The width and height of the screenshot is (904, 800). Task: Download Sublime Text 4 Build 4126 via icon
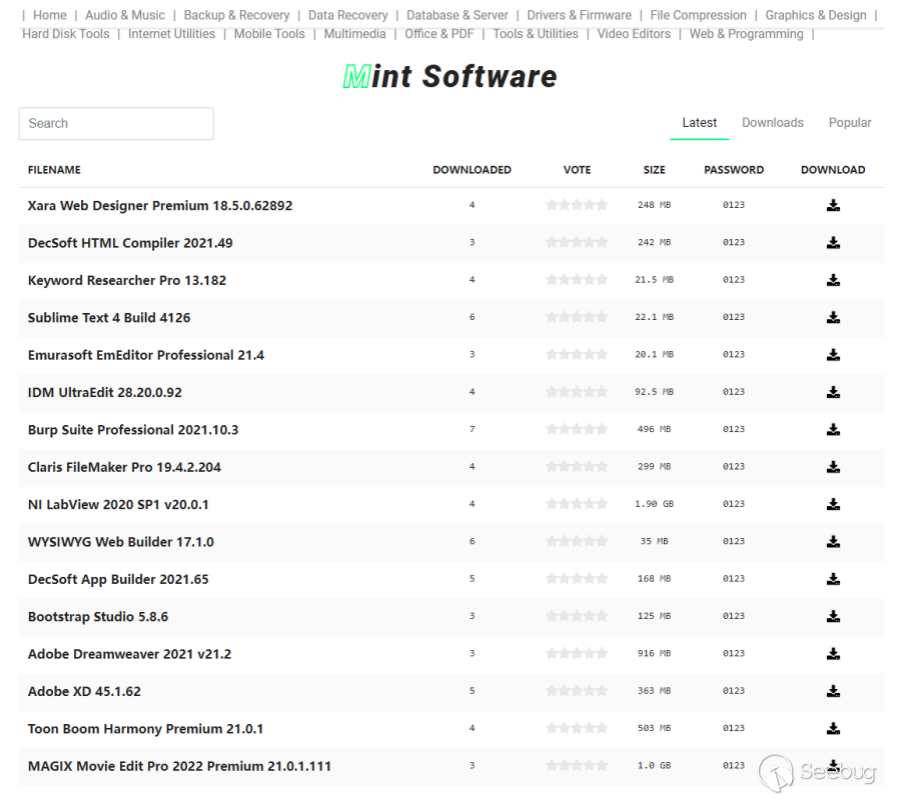[833, 318]
